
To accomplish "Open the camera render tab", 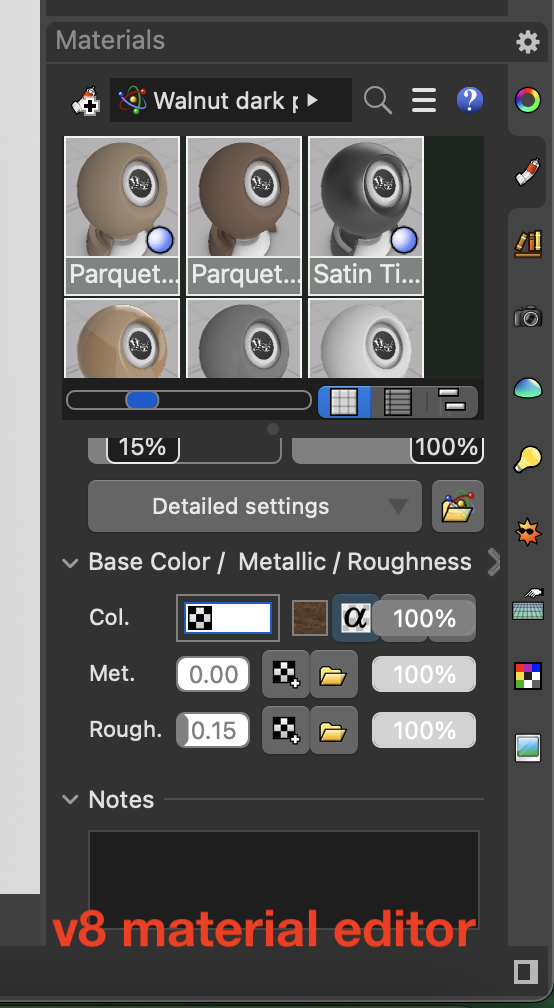I will [x=528, y=316].
